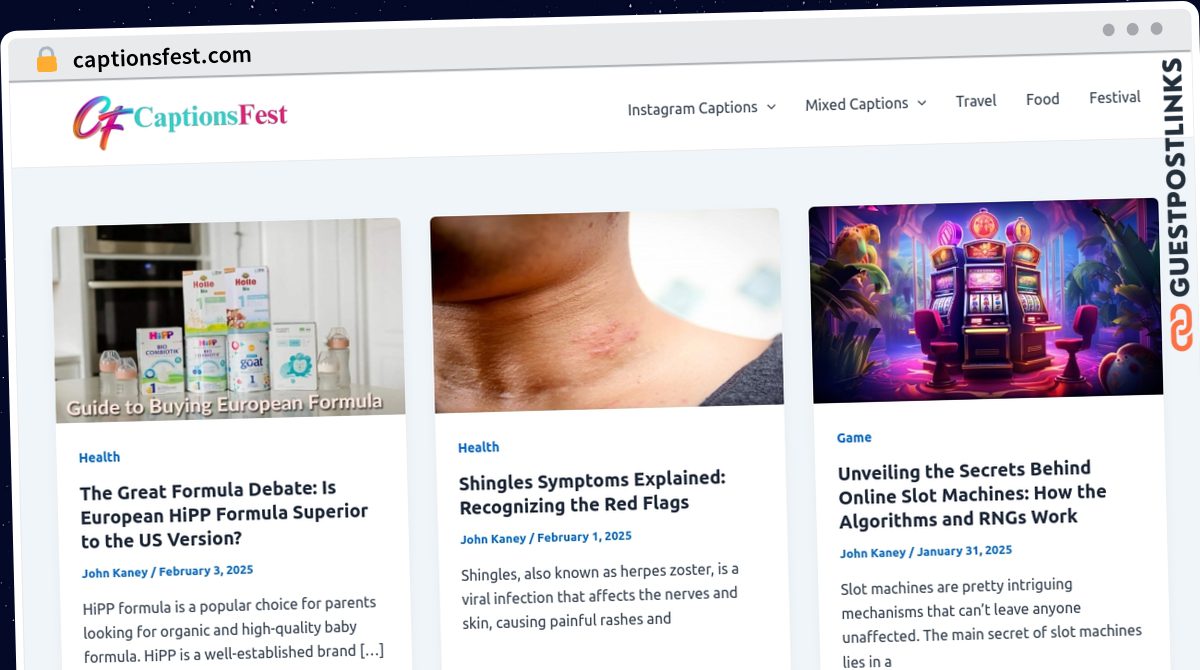
Task: Open Unveiling the Secrets slot machines title
Action: (972, 494)
